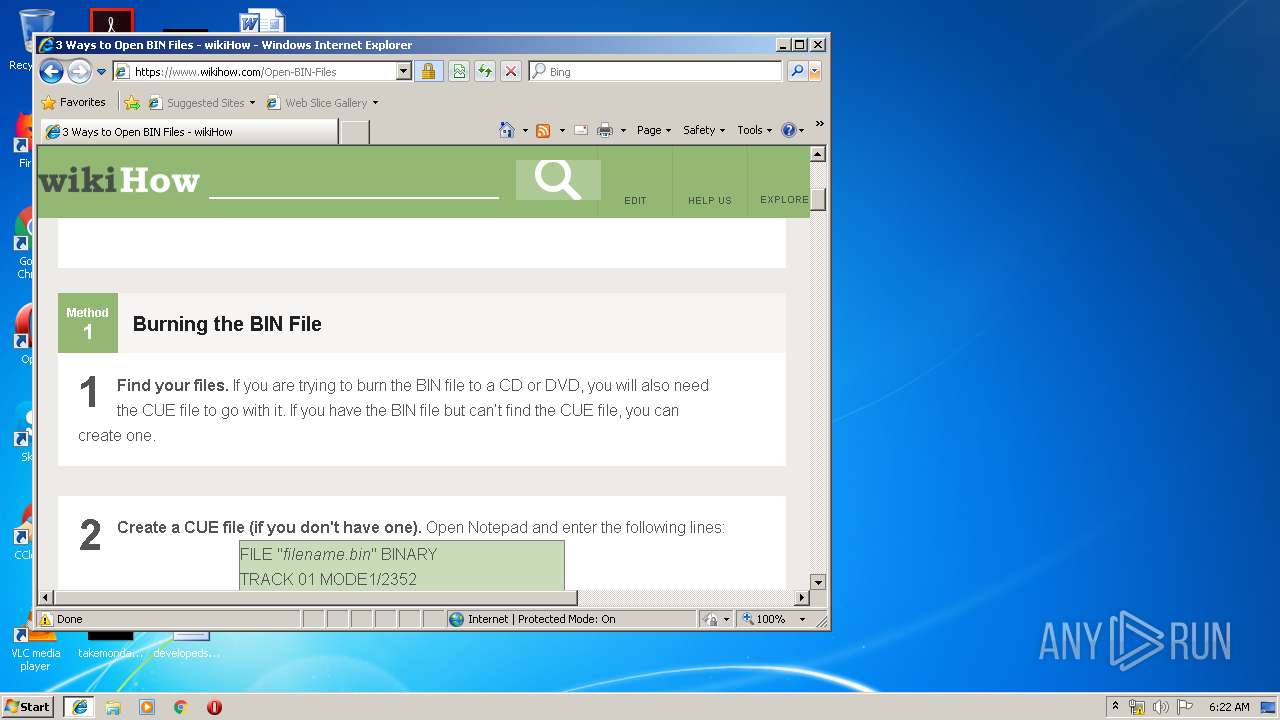Open Google Chrome from taskbar

(x=181, y=707)
